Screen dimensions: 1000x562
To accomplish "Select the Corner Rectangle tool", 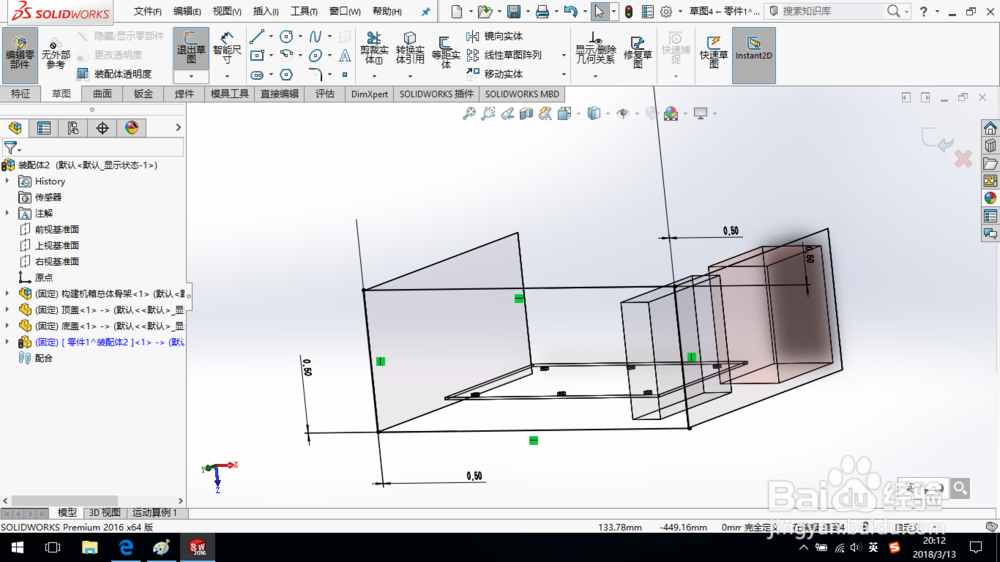I will pyautogui.click(x=257, y=55).
